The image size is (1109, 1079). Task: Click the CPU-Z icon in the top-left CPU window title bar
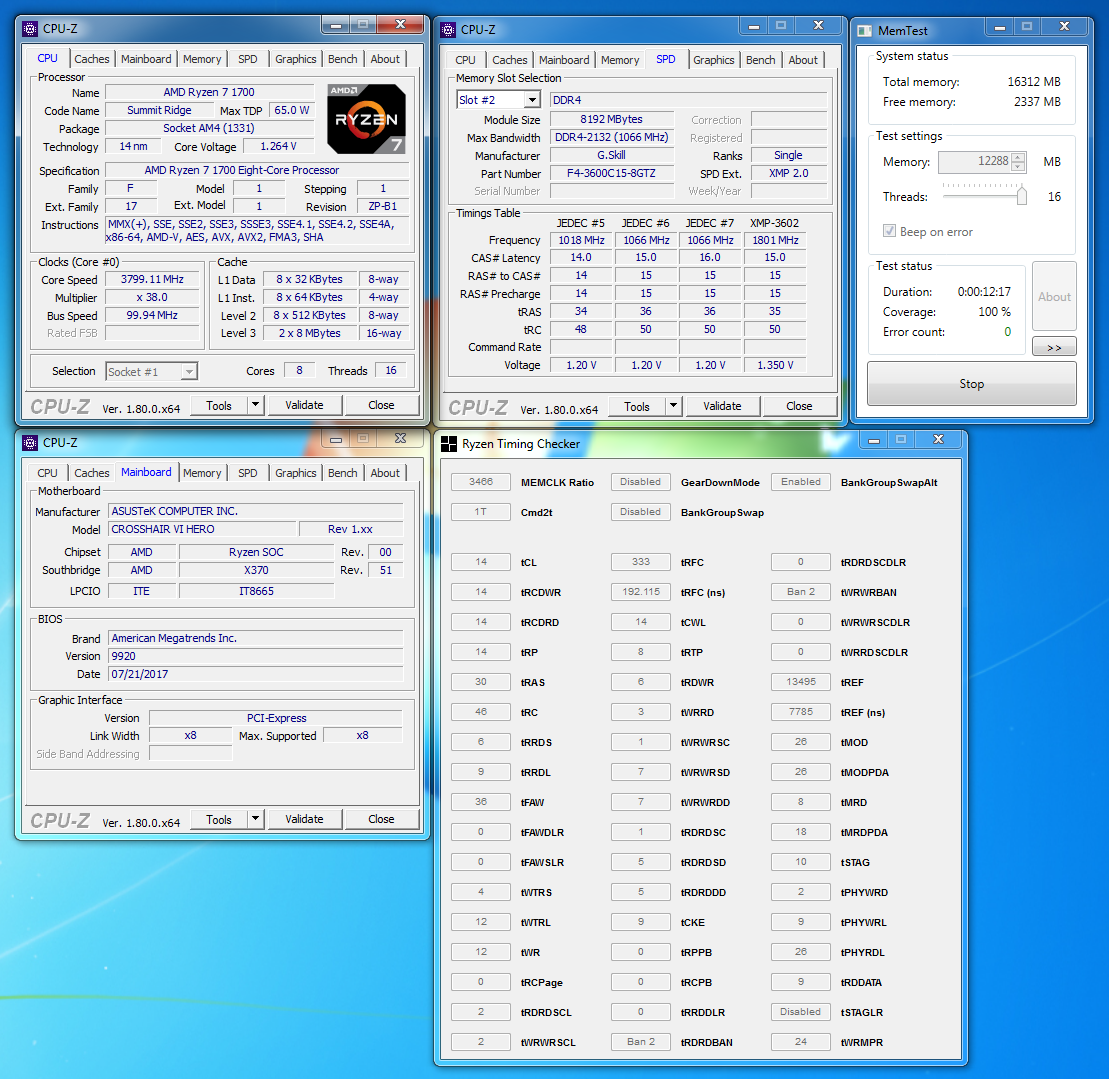click(30, 28)
